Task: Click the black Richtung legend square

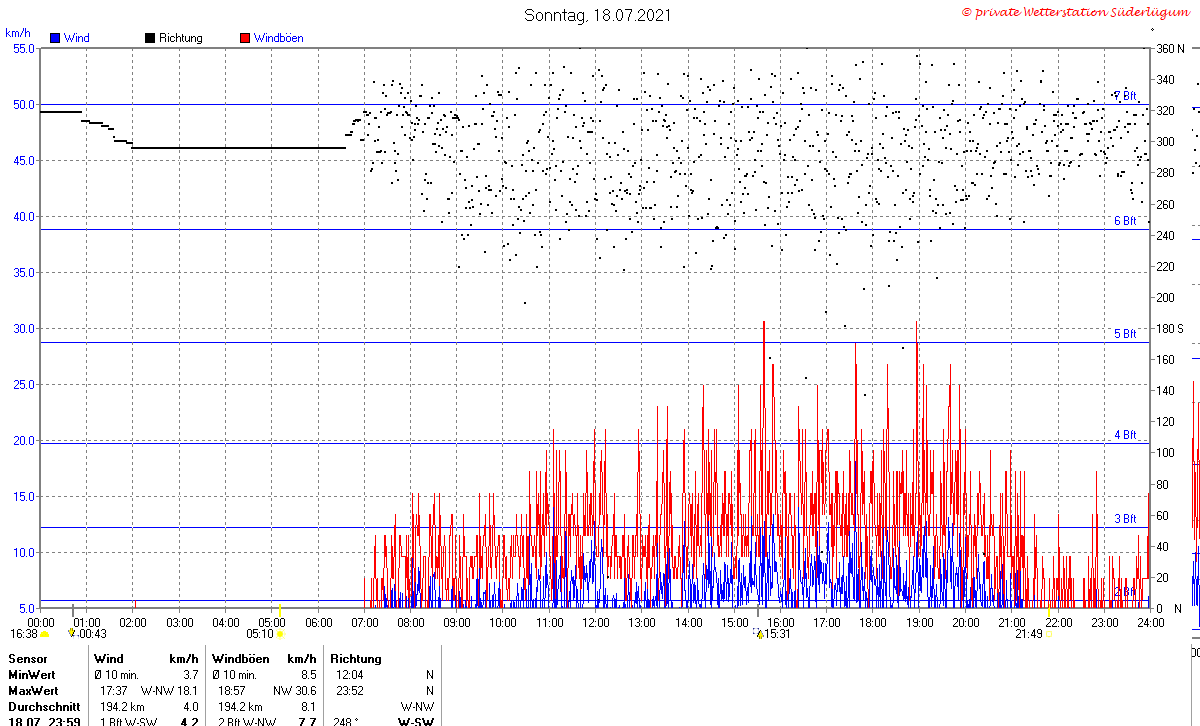Action: pos(150,38)
